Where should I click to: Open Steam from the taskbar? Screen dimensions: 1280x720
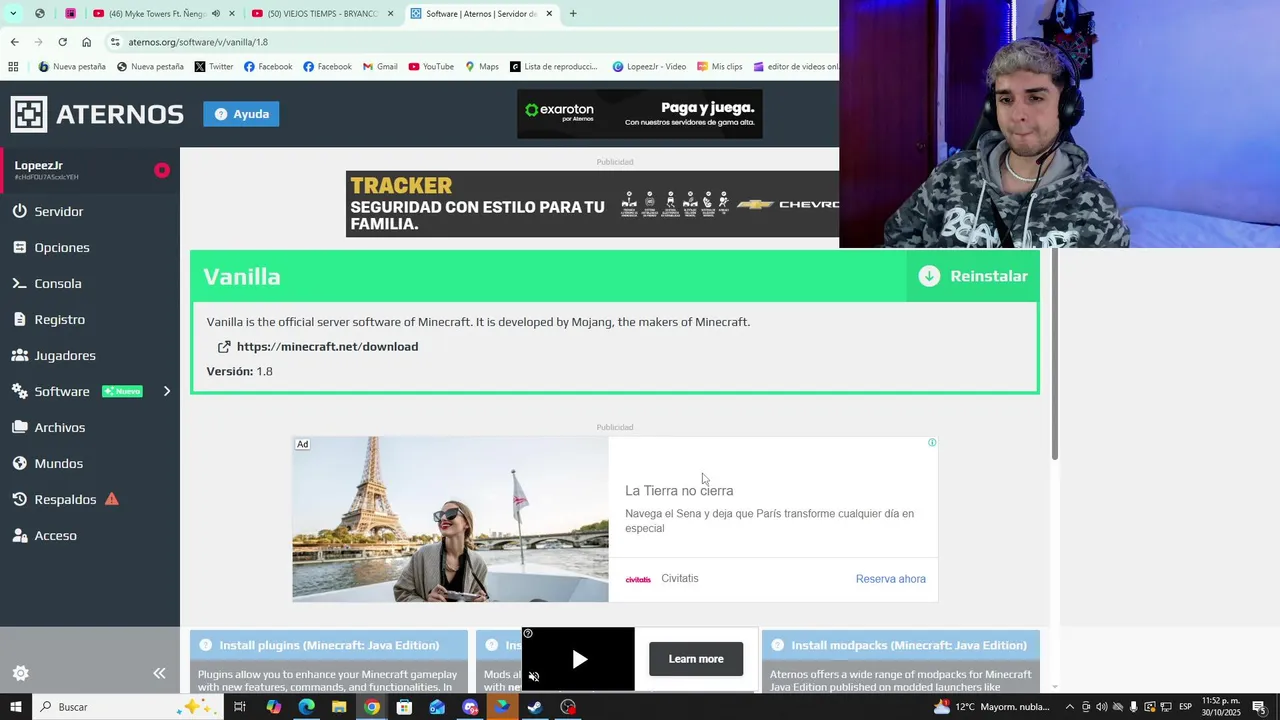tap(535, 707)
